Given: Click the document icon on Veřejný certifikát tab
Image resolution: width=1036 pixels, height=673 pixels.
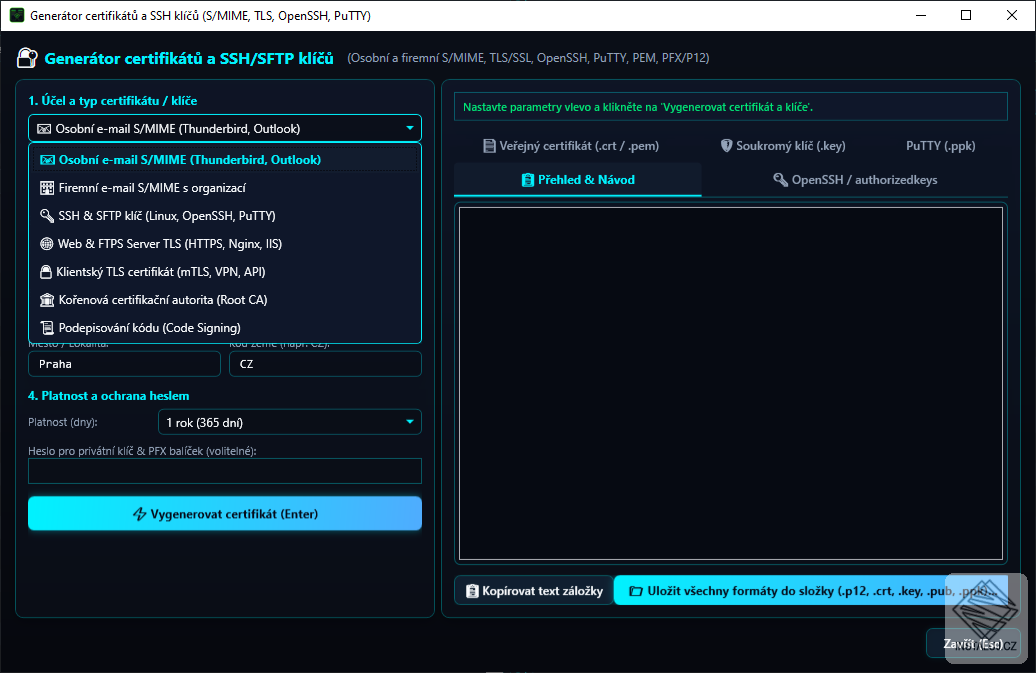Looking at the screenshot, I should pyautogui.click(x=490, y=146).
